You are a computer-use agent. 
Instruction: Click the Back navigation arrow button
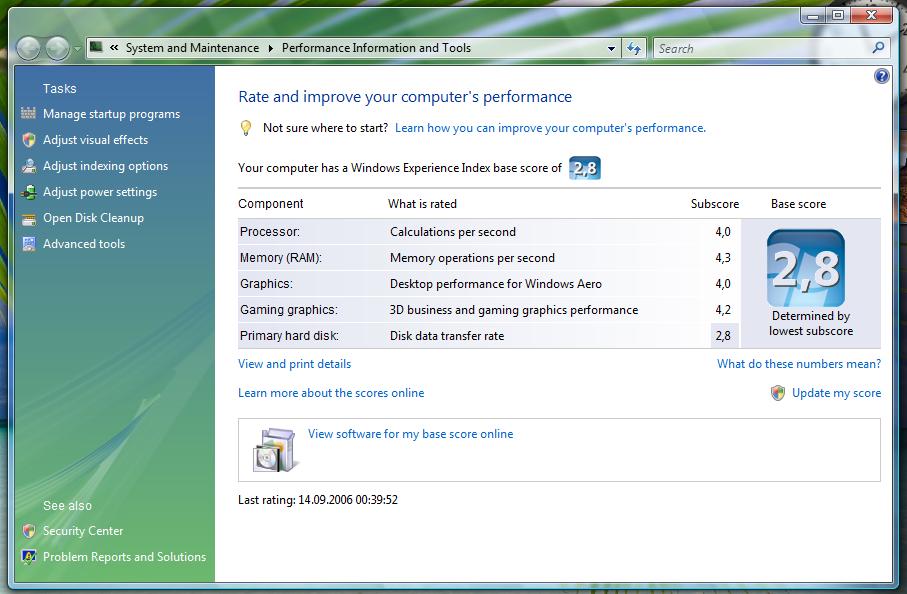pos(28,49)
